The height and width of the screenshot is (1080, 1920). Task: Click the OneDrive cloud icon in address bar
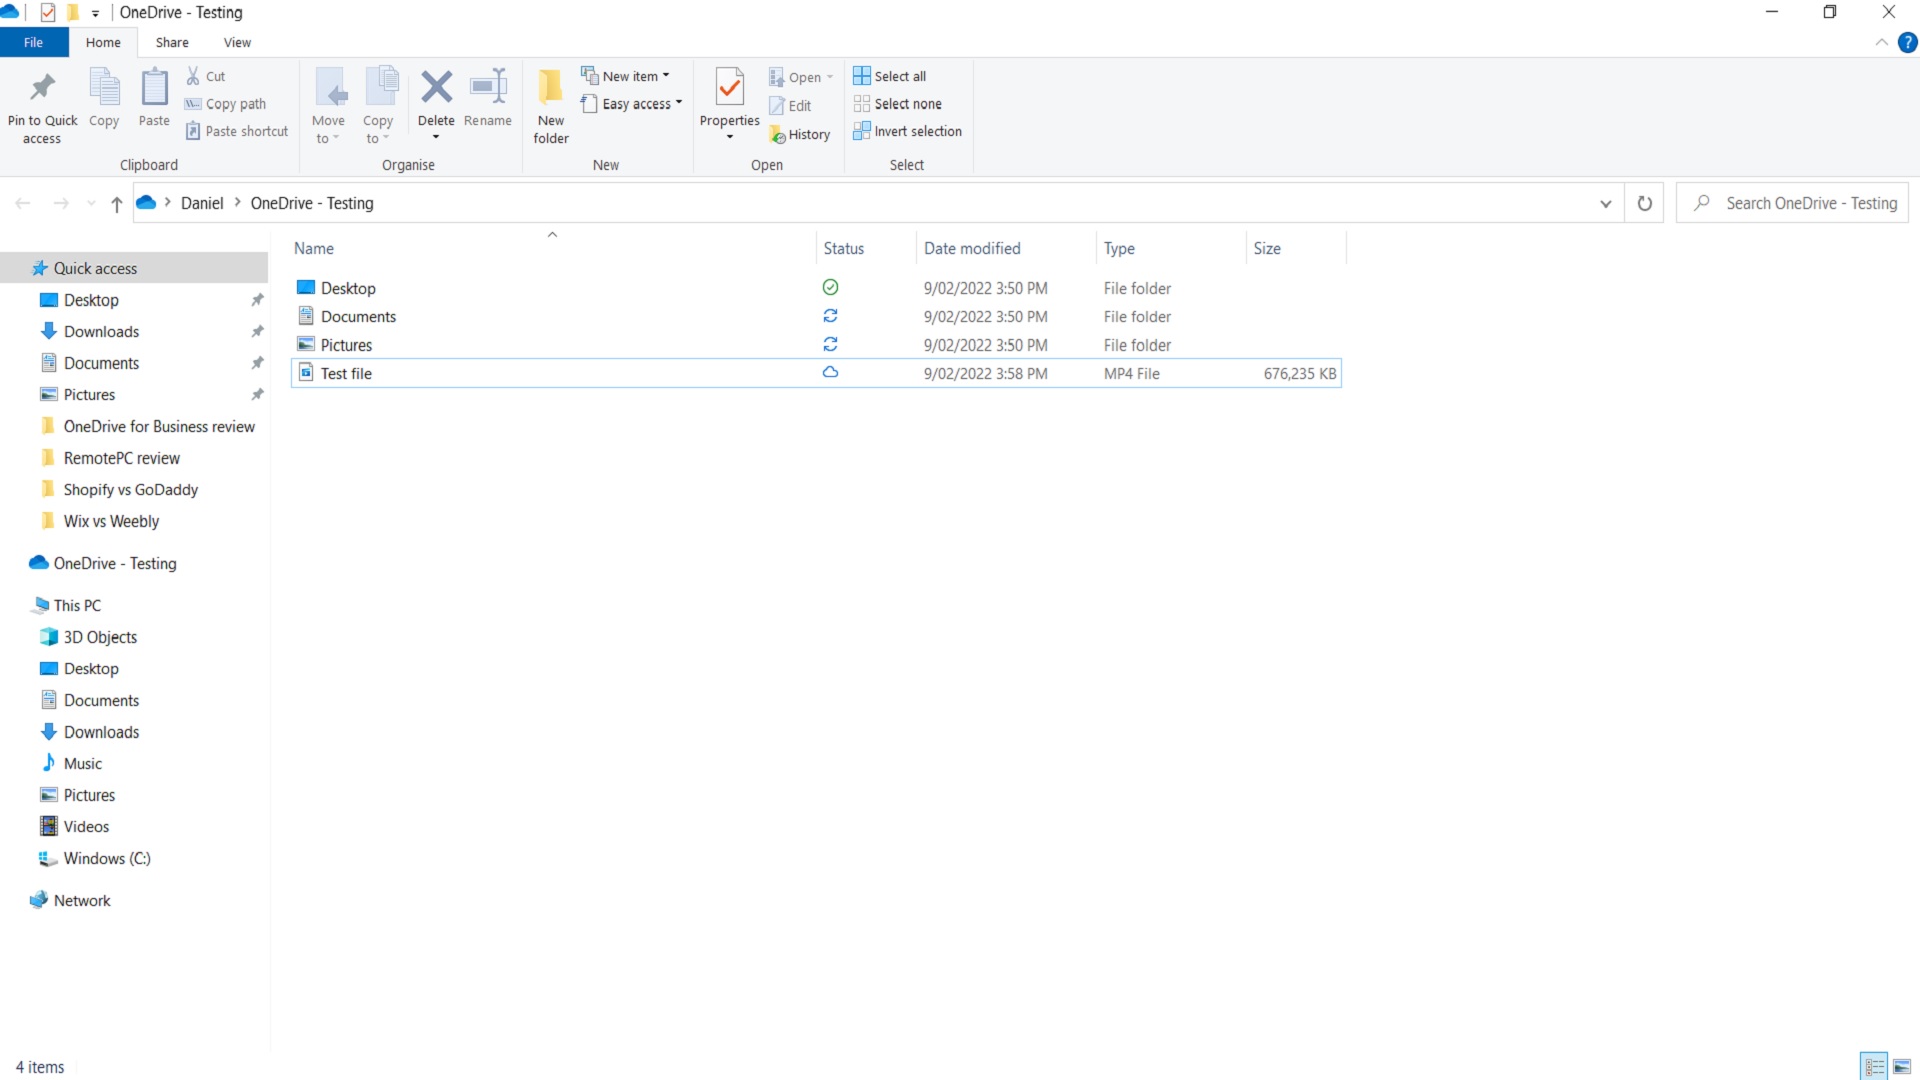146,203
